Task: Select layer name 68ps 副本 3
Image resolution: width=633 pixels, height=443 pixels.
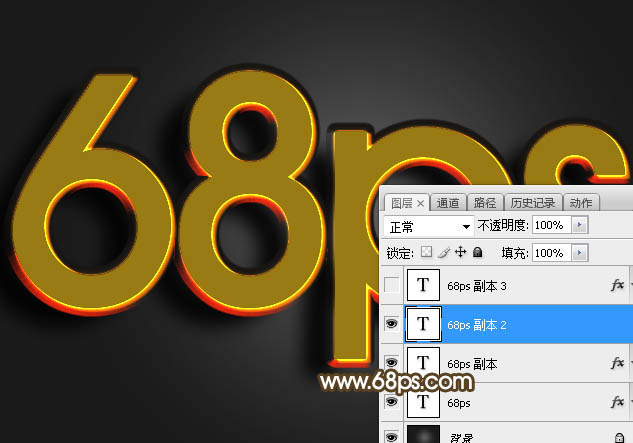Action: click(x=476, y=286)
